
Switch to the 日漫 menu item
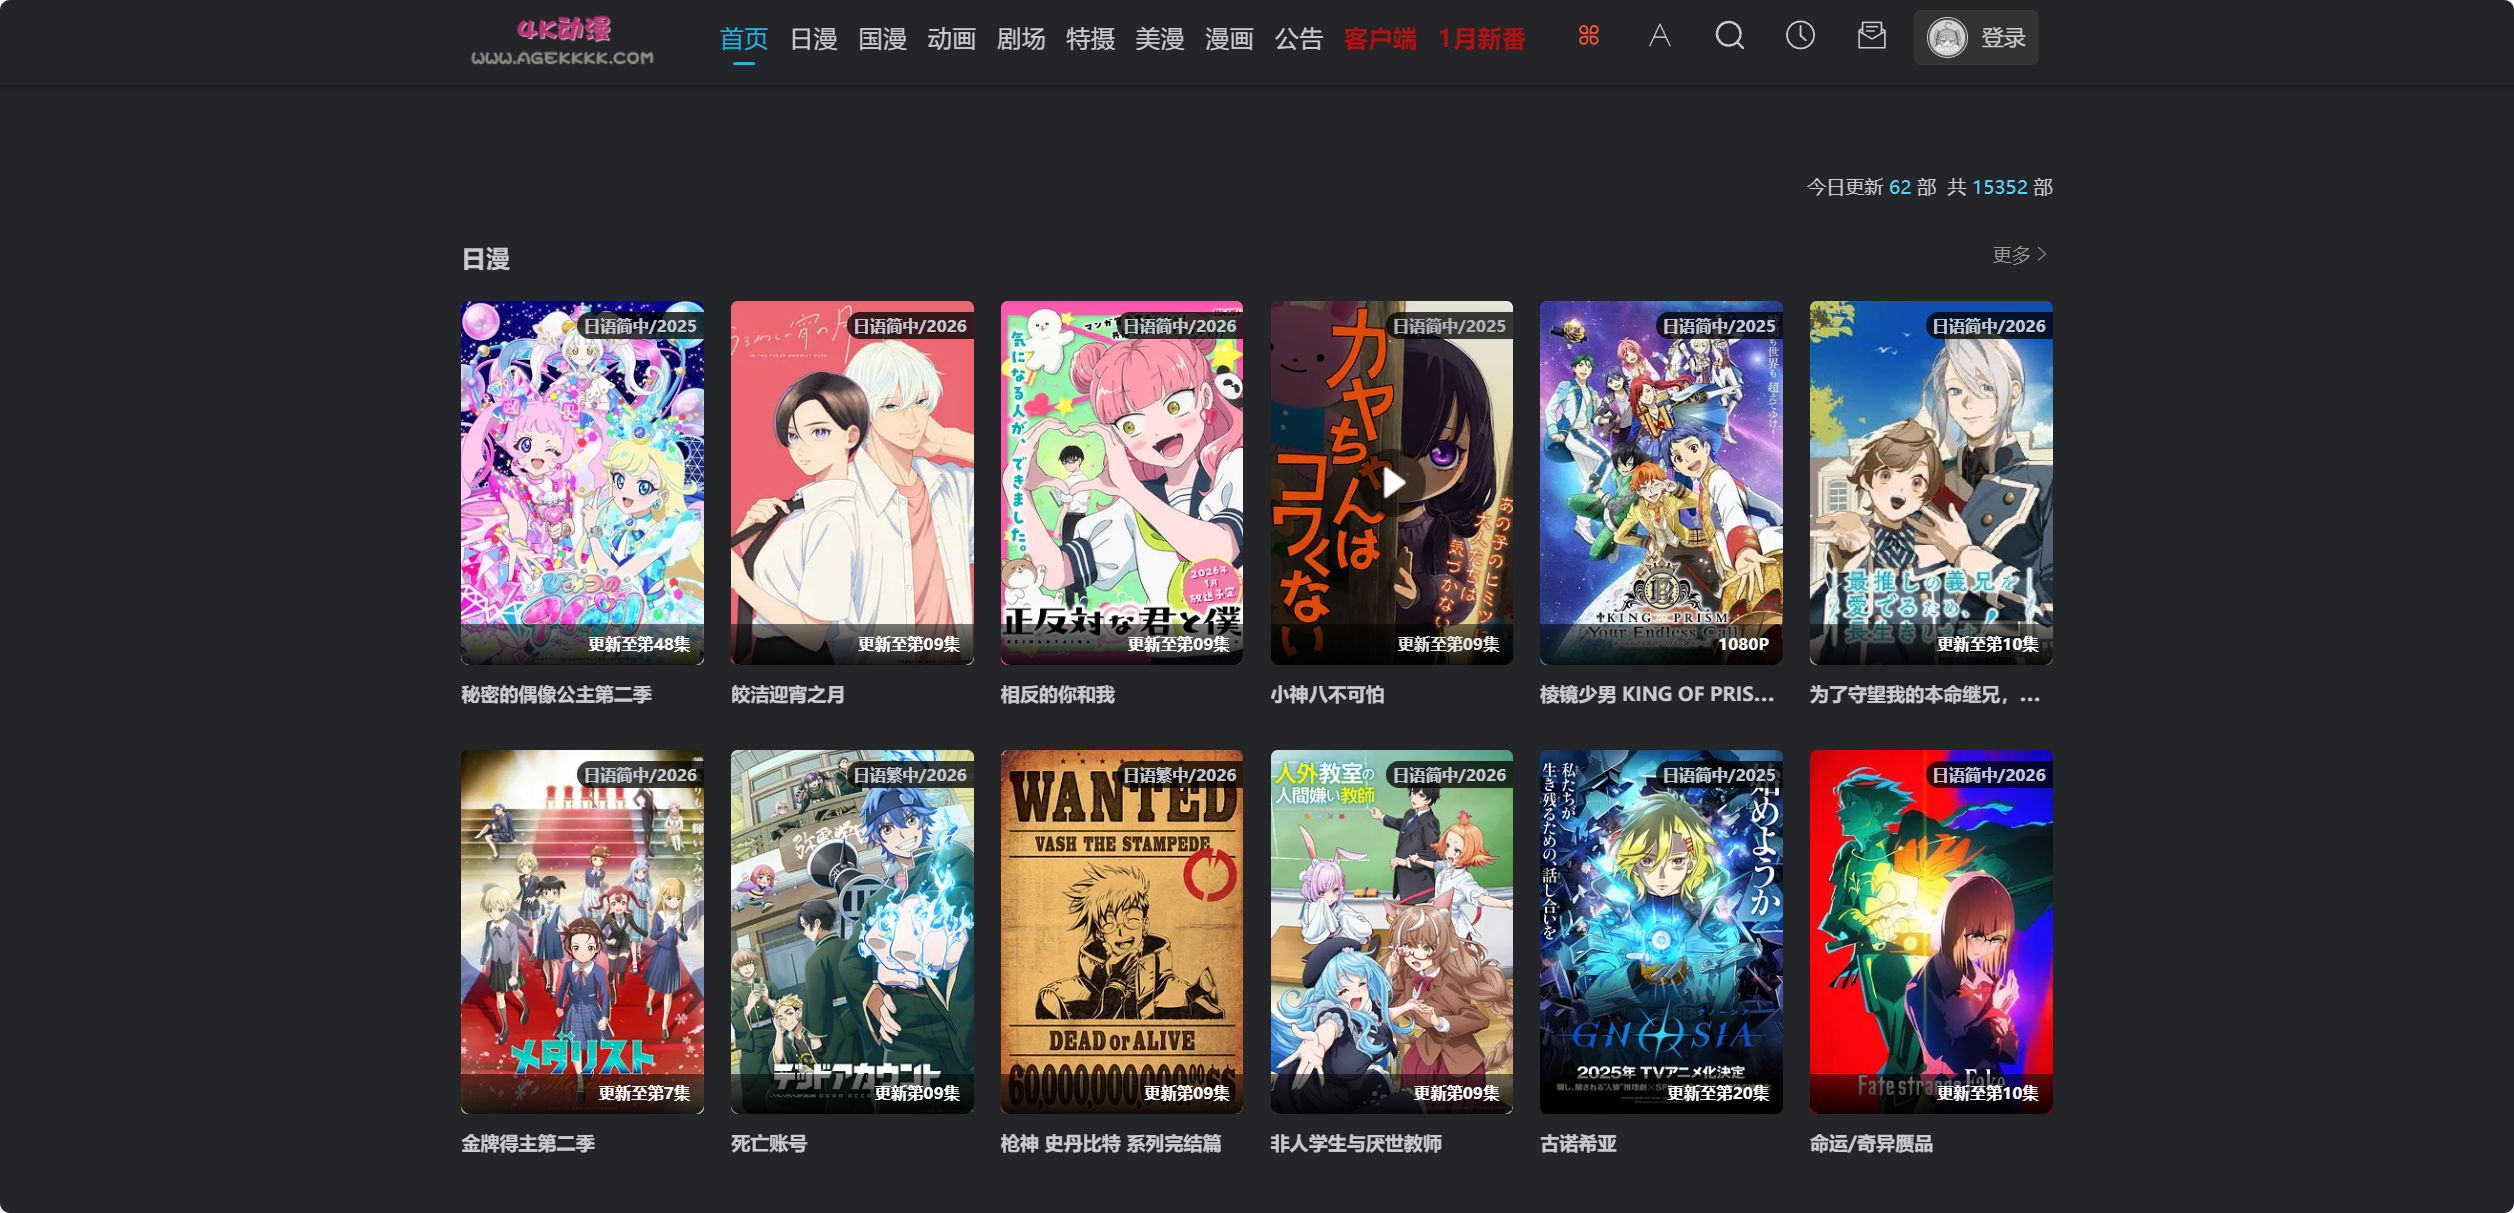tap(814, 39)
